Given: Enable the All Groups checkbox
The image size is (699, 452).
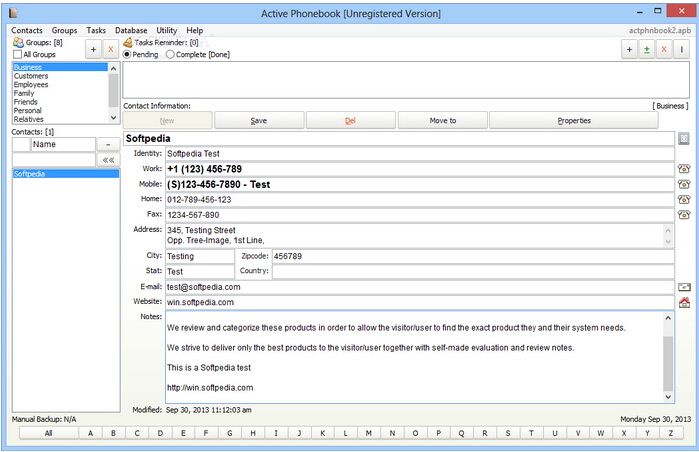Looking at the screenshot, I should click(19, 54).
